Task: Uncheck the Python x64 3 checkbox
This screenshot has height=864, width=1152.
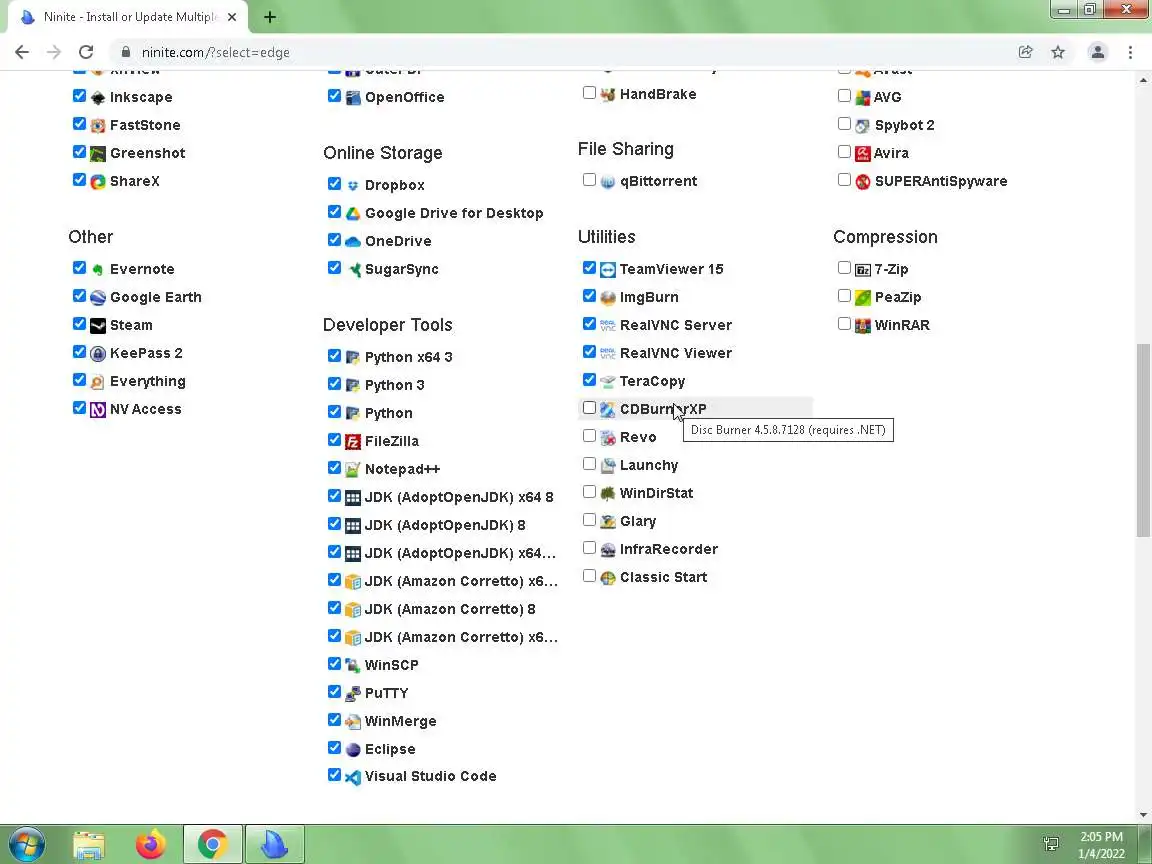Action: [334, 356]
